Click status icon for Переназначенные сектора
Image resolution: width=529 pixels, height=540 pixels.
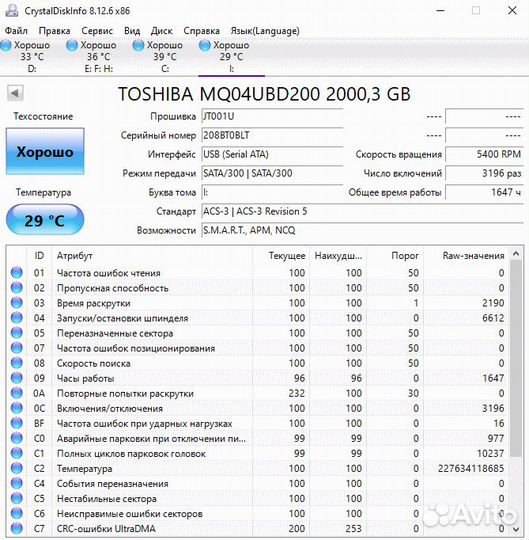pyautogui.click(x=17, y=333)
